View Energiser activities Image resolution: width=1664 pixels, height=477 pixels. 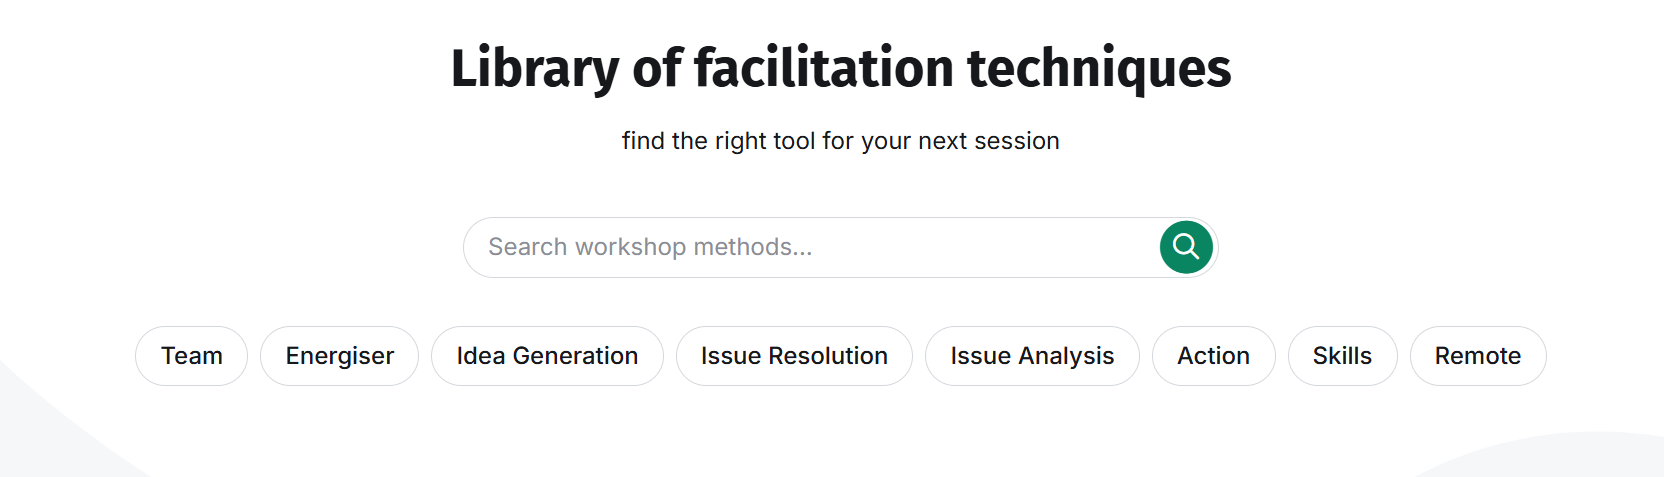click(339, 356)
